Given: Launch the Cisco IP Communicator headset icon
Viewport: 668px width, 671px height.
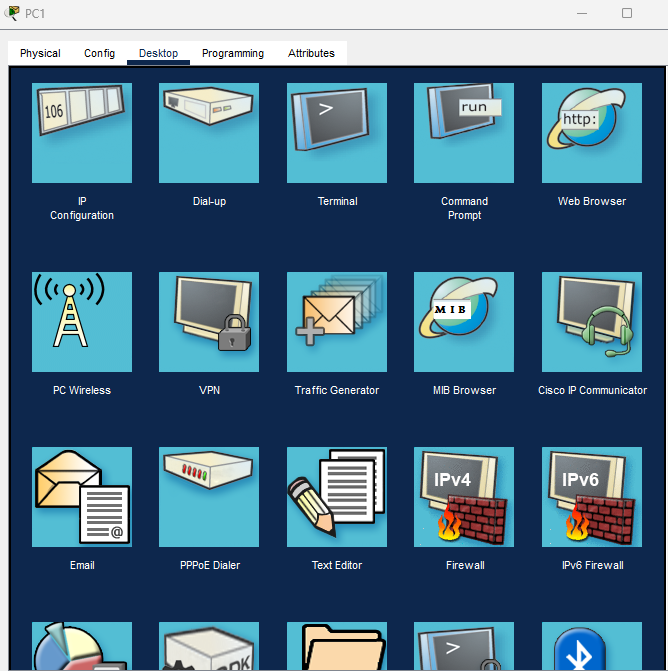Looking at the screenshot, I should [592, 322].
